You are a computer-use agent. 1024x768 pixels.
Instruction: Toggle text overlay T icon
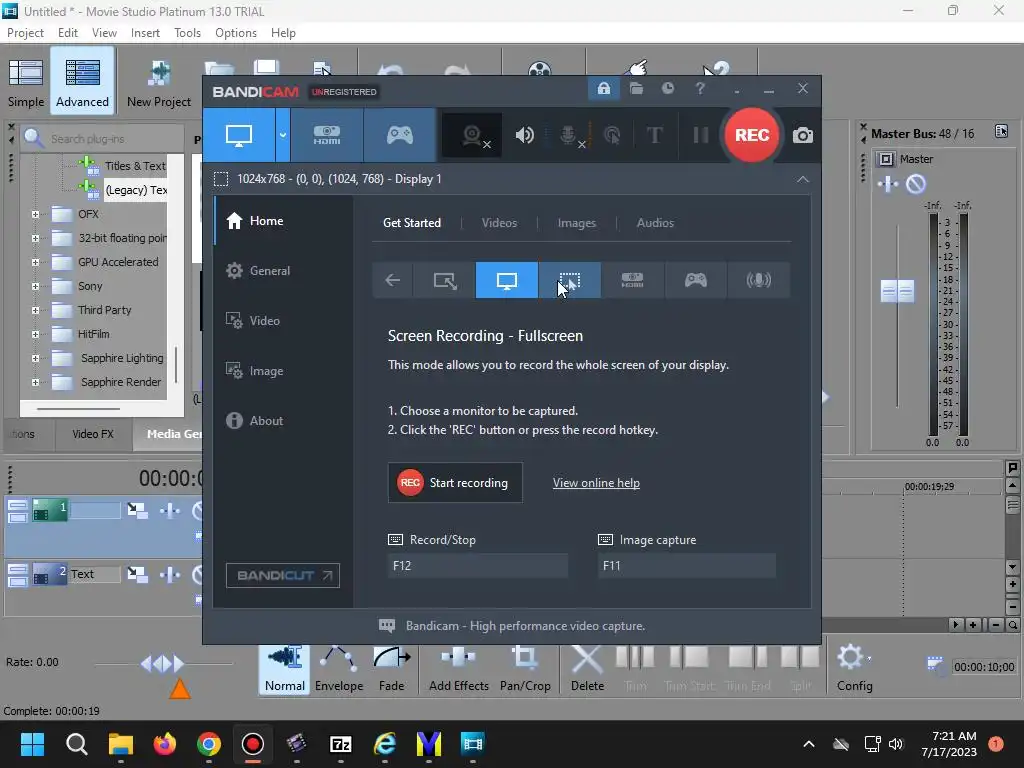pyautogui.click(x=654, y=135)
